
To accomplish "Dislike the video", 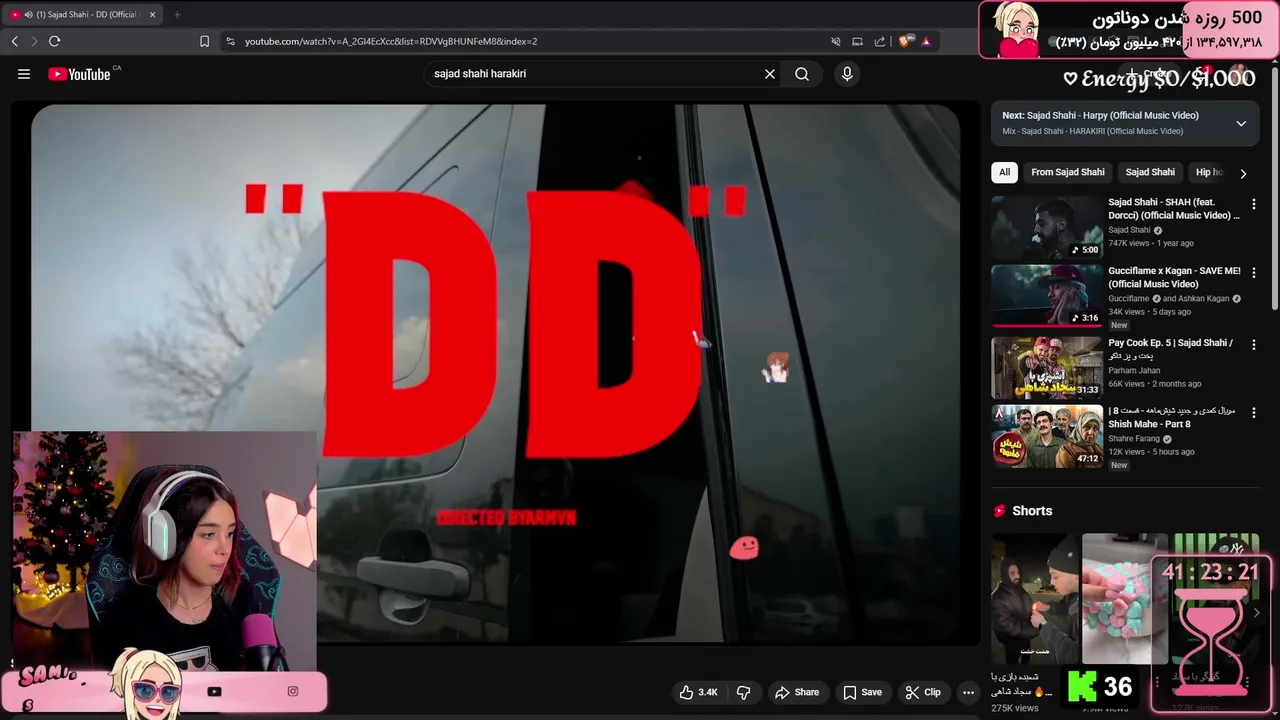I will click(x=743, y=692).
